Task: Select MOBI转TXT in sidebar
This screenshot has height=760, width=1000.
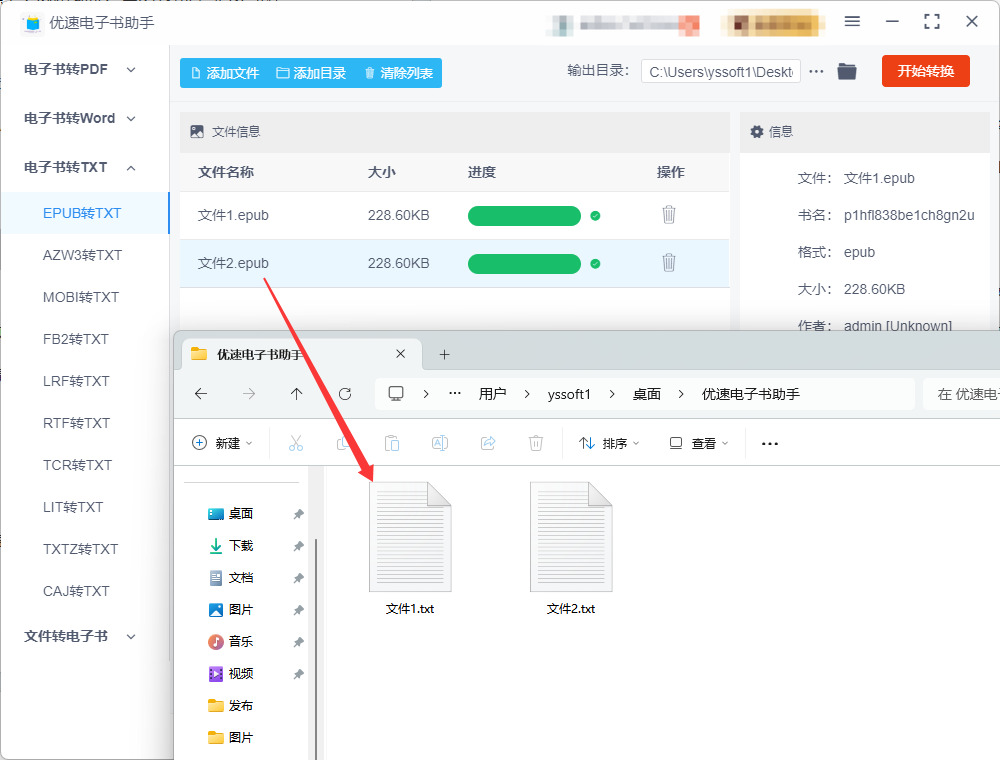Action: coord(81,297)
